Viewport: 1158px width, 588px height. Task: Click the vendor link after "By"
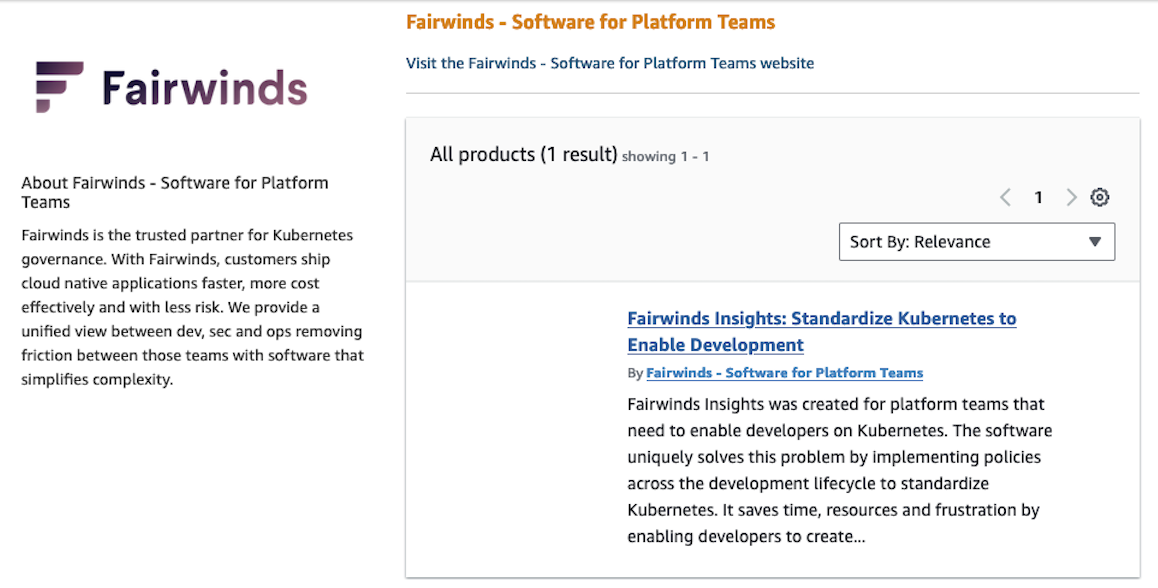784,373
